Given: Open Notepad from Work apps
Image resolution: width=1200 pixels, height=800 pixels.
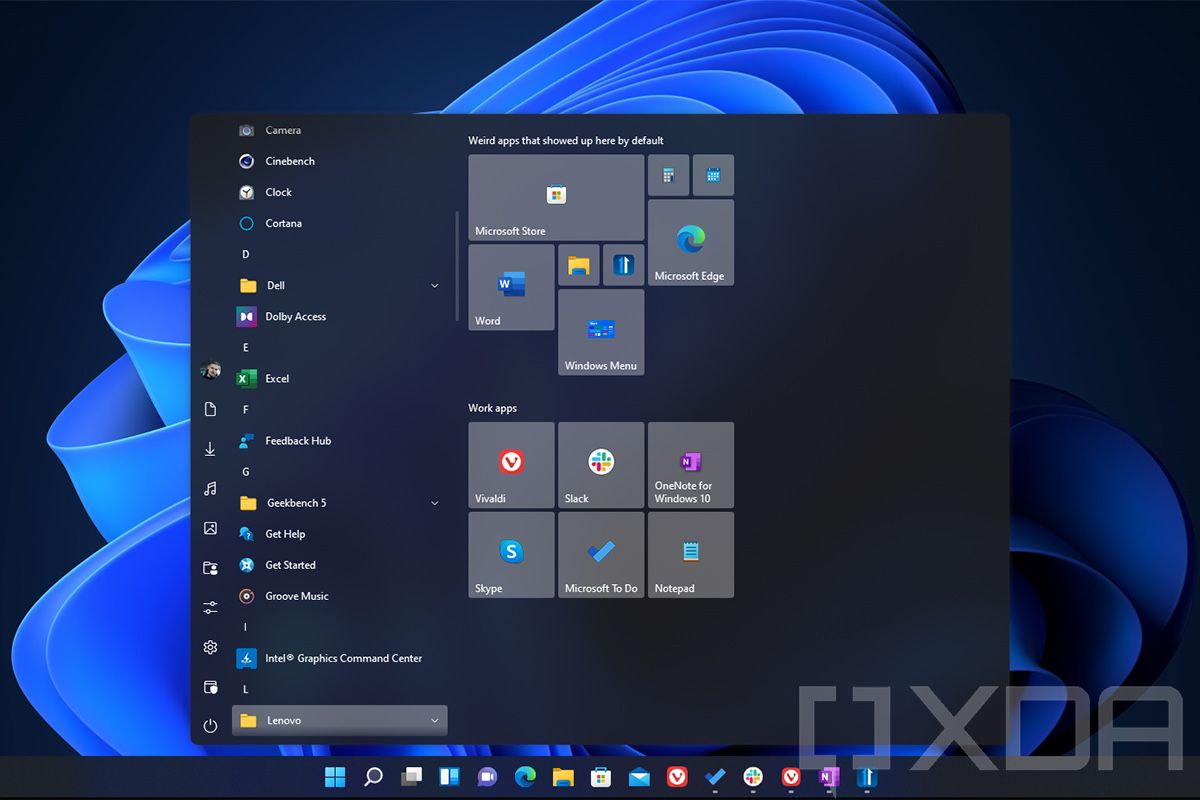Looking at the screenshot, I should 691,555.
